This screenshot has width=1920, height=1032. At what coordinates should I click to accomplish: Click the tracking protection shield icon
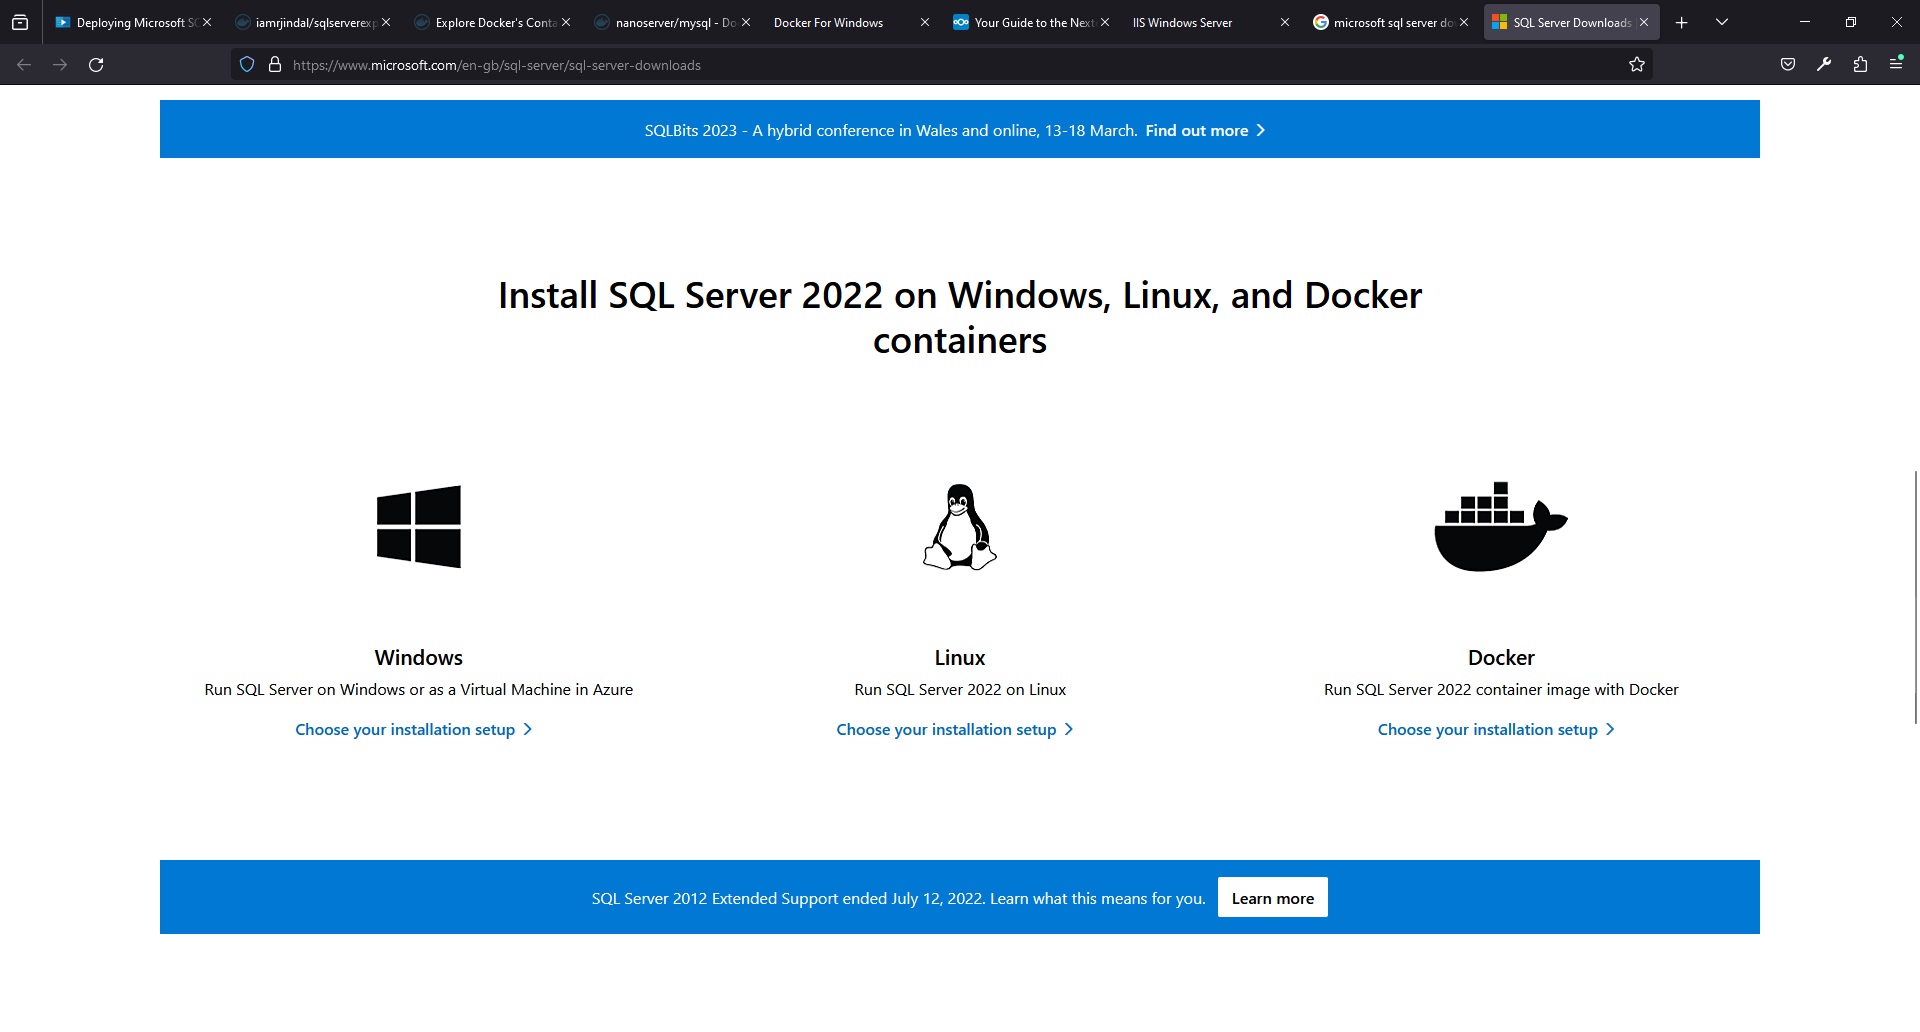click(x=247, y=65)
